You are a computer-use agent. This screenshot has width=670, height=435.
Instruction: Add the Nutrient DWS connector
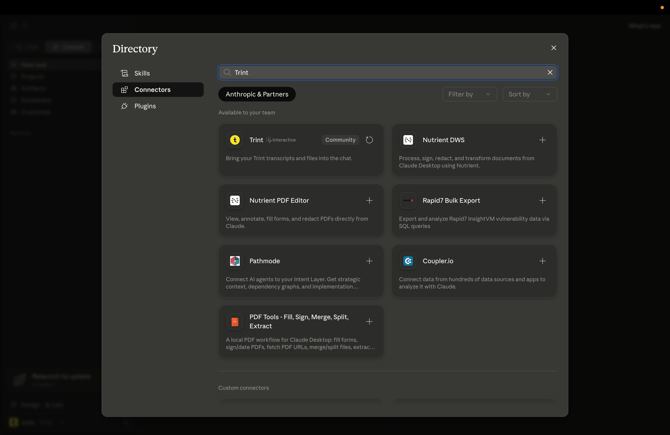[542, 140]
